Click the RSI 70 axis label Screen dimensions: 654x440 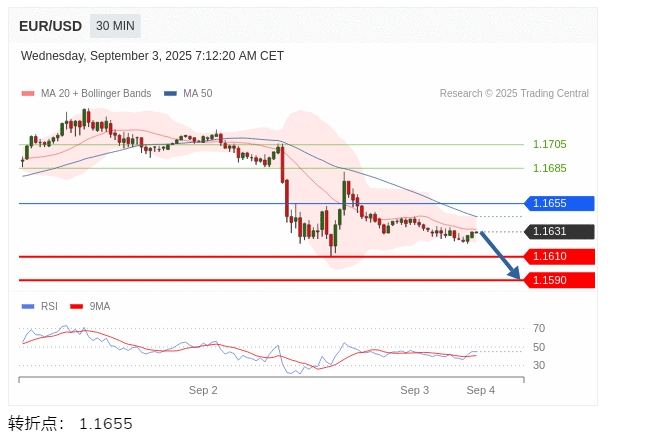pos(539,328)
